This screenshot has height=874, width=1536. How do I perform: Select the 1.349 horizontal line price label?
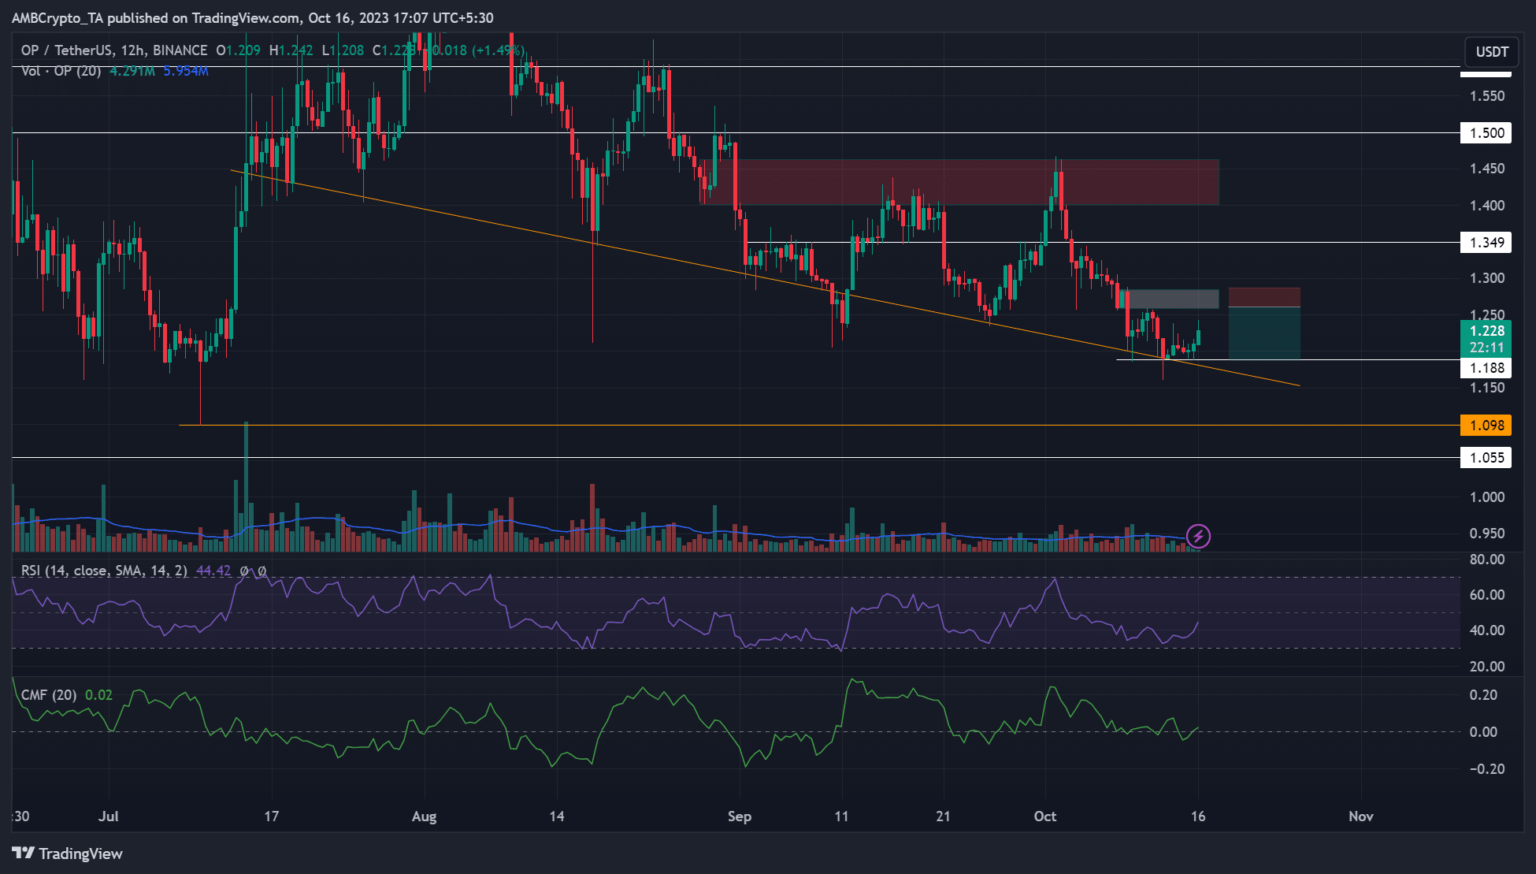(x=1486, y=242)
